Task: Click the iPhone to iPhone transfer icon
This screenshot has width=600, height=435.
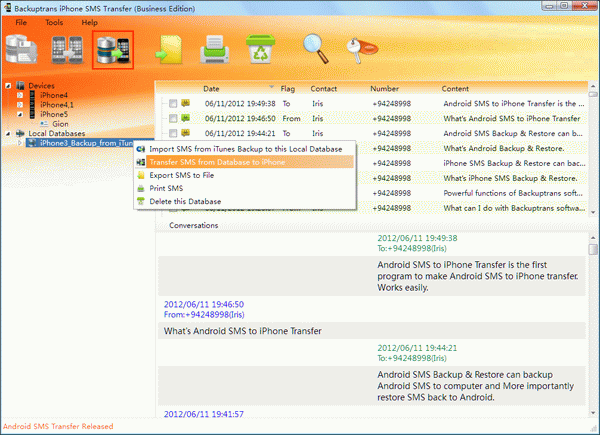Action: (67, 50)
